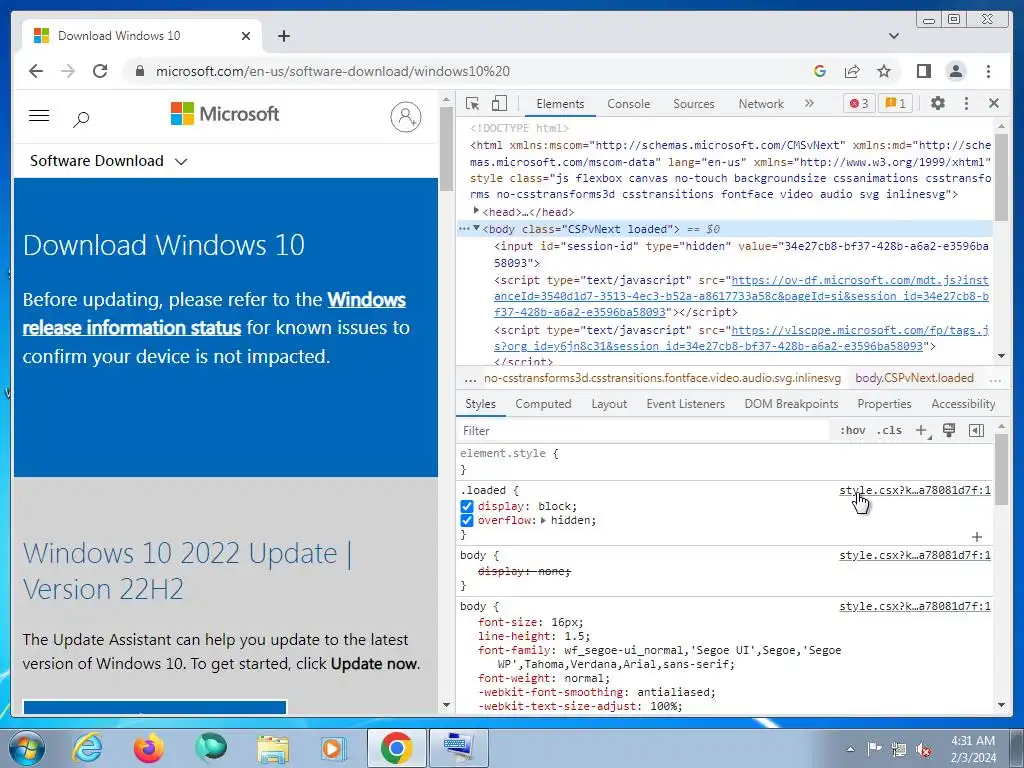Open the Layout pane tab
The height and width of the screenshot is (768, 1024).
pyautogui.click(x=609, y=404)
